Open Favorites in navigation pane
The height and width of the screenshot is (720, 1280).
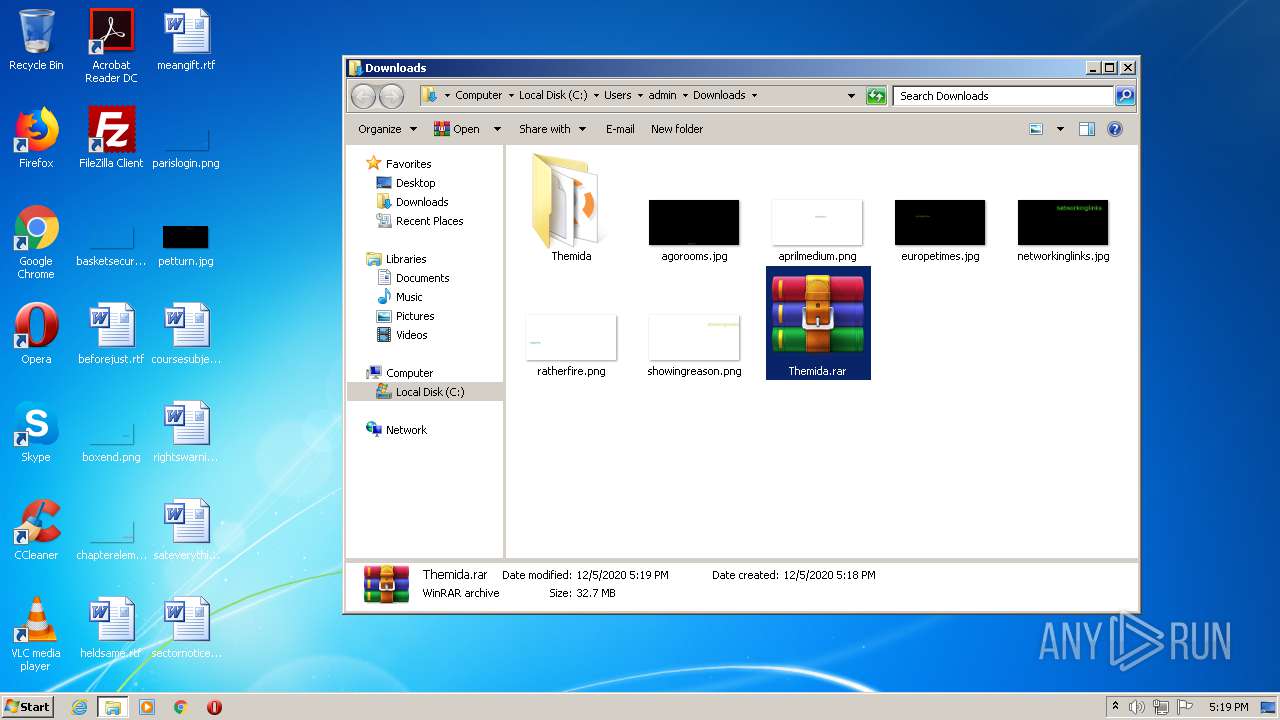click(x=399, y=164)
